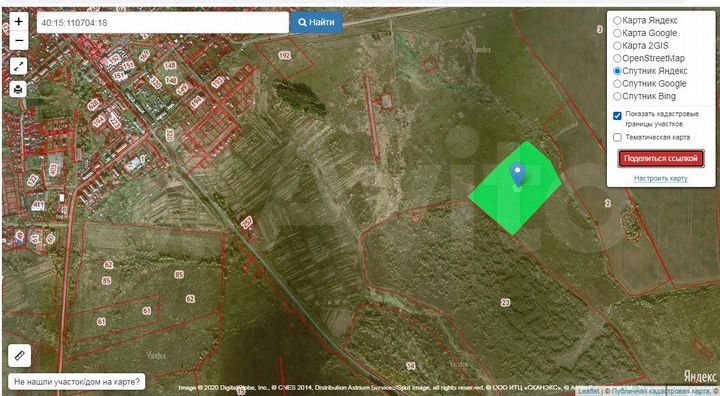Zoom in with the plus button
Image resolution: width=720 pixels, height=396 pixels.
click(19, 22)
